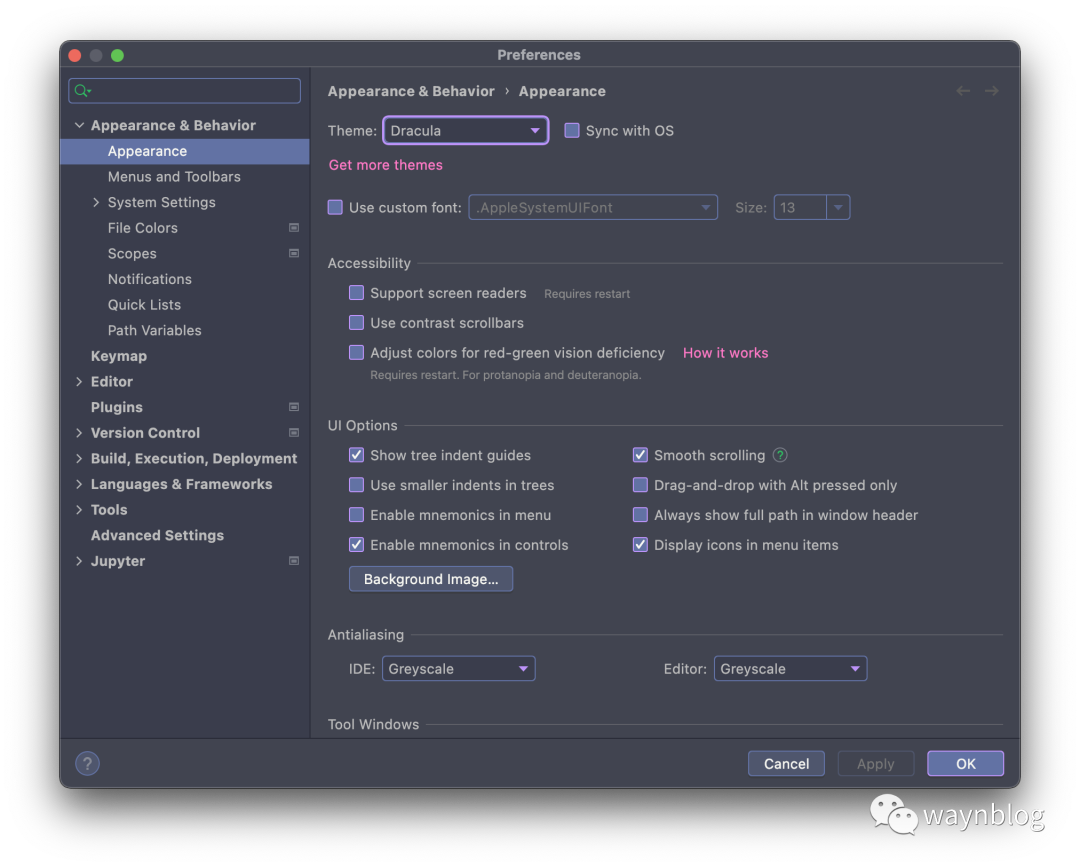Open the Keymap settings page
The height and width of the screenshot is (867, 1080).
pyautogui.click(x=118, y=356)
